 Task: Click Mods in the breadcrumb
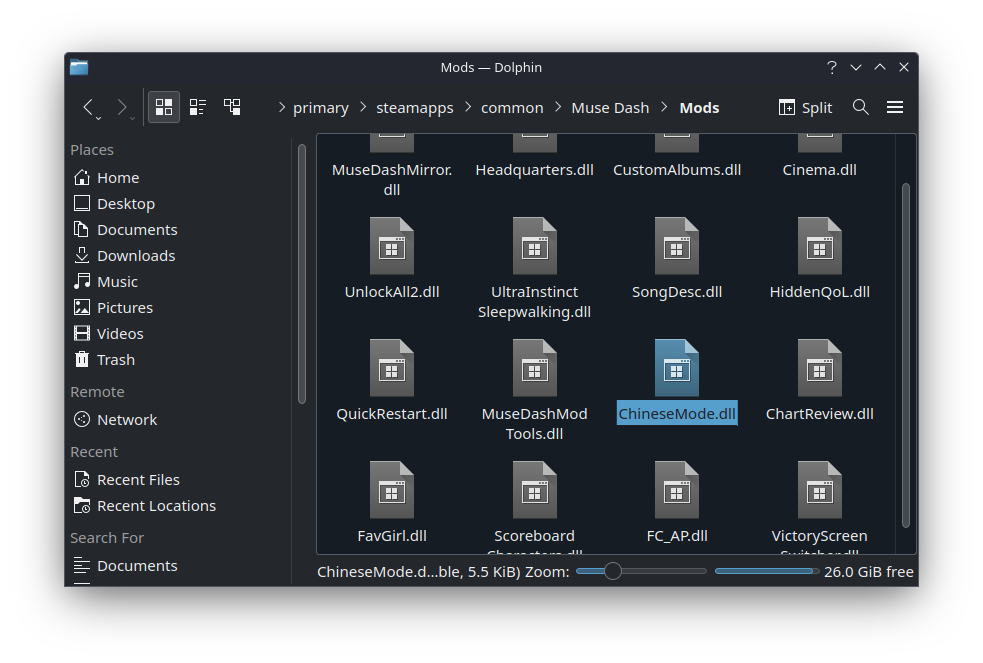tap(699, 108)
